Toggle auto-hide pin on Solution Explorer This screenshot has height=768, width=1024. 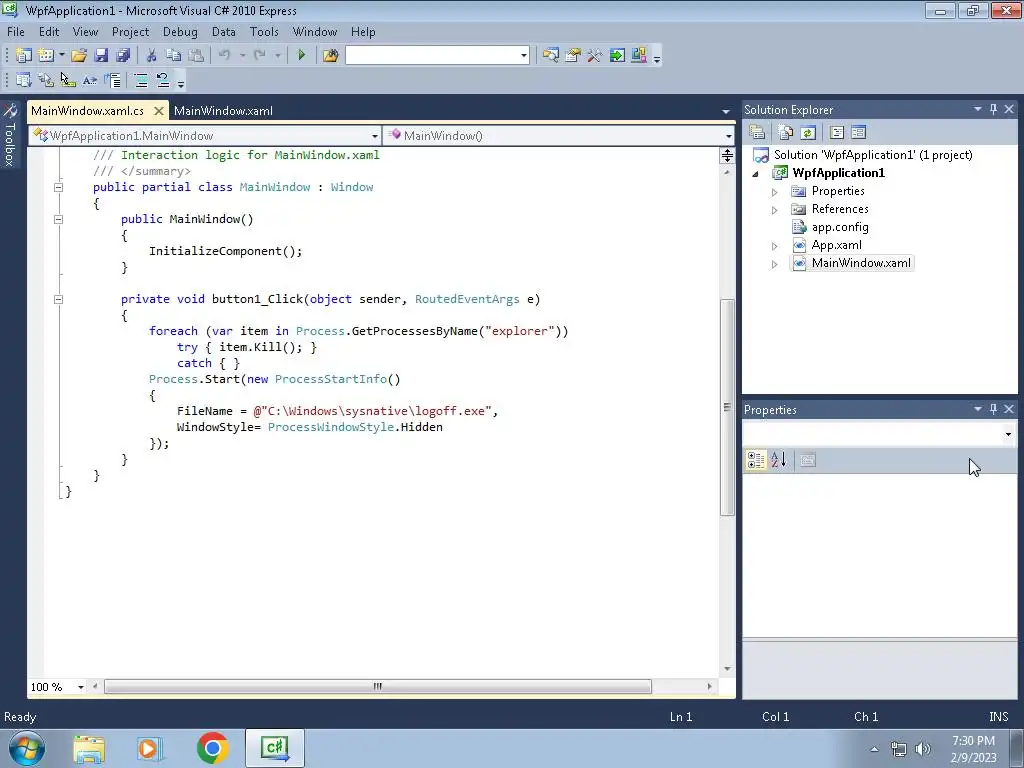(993, 109)
